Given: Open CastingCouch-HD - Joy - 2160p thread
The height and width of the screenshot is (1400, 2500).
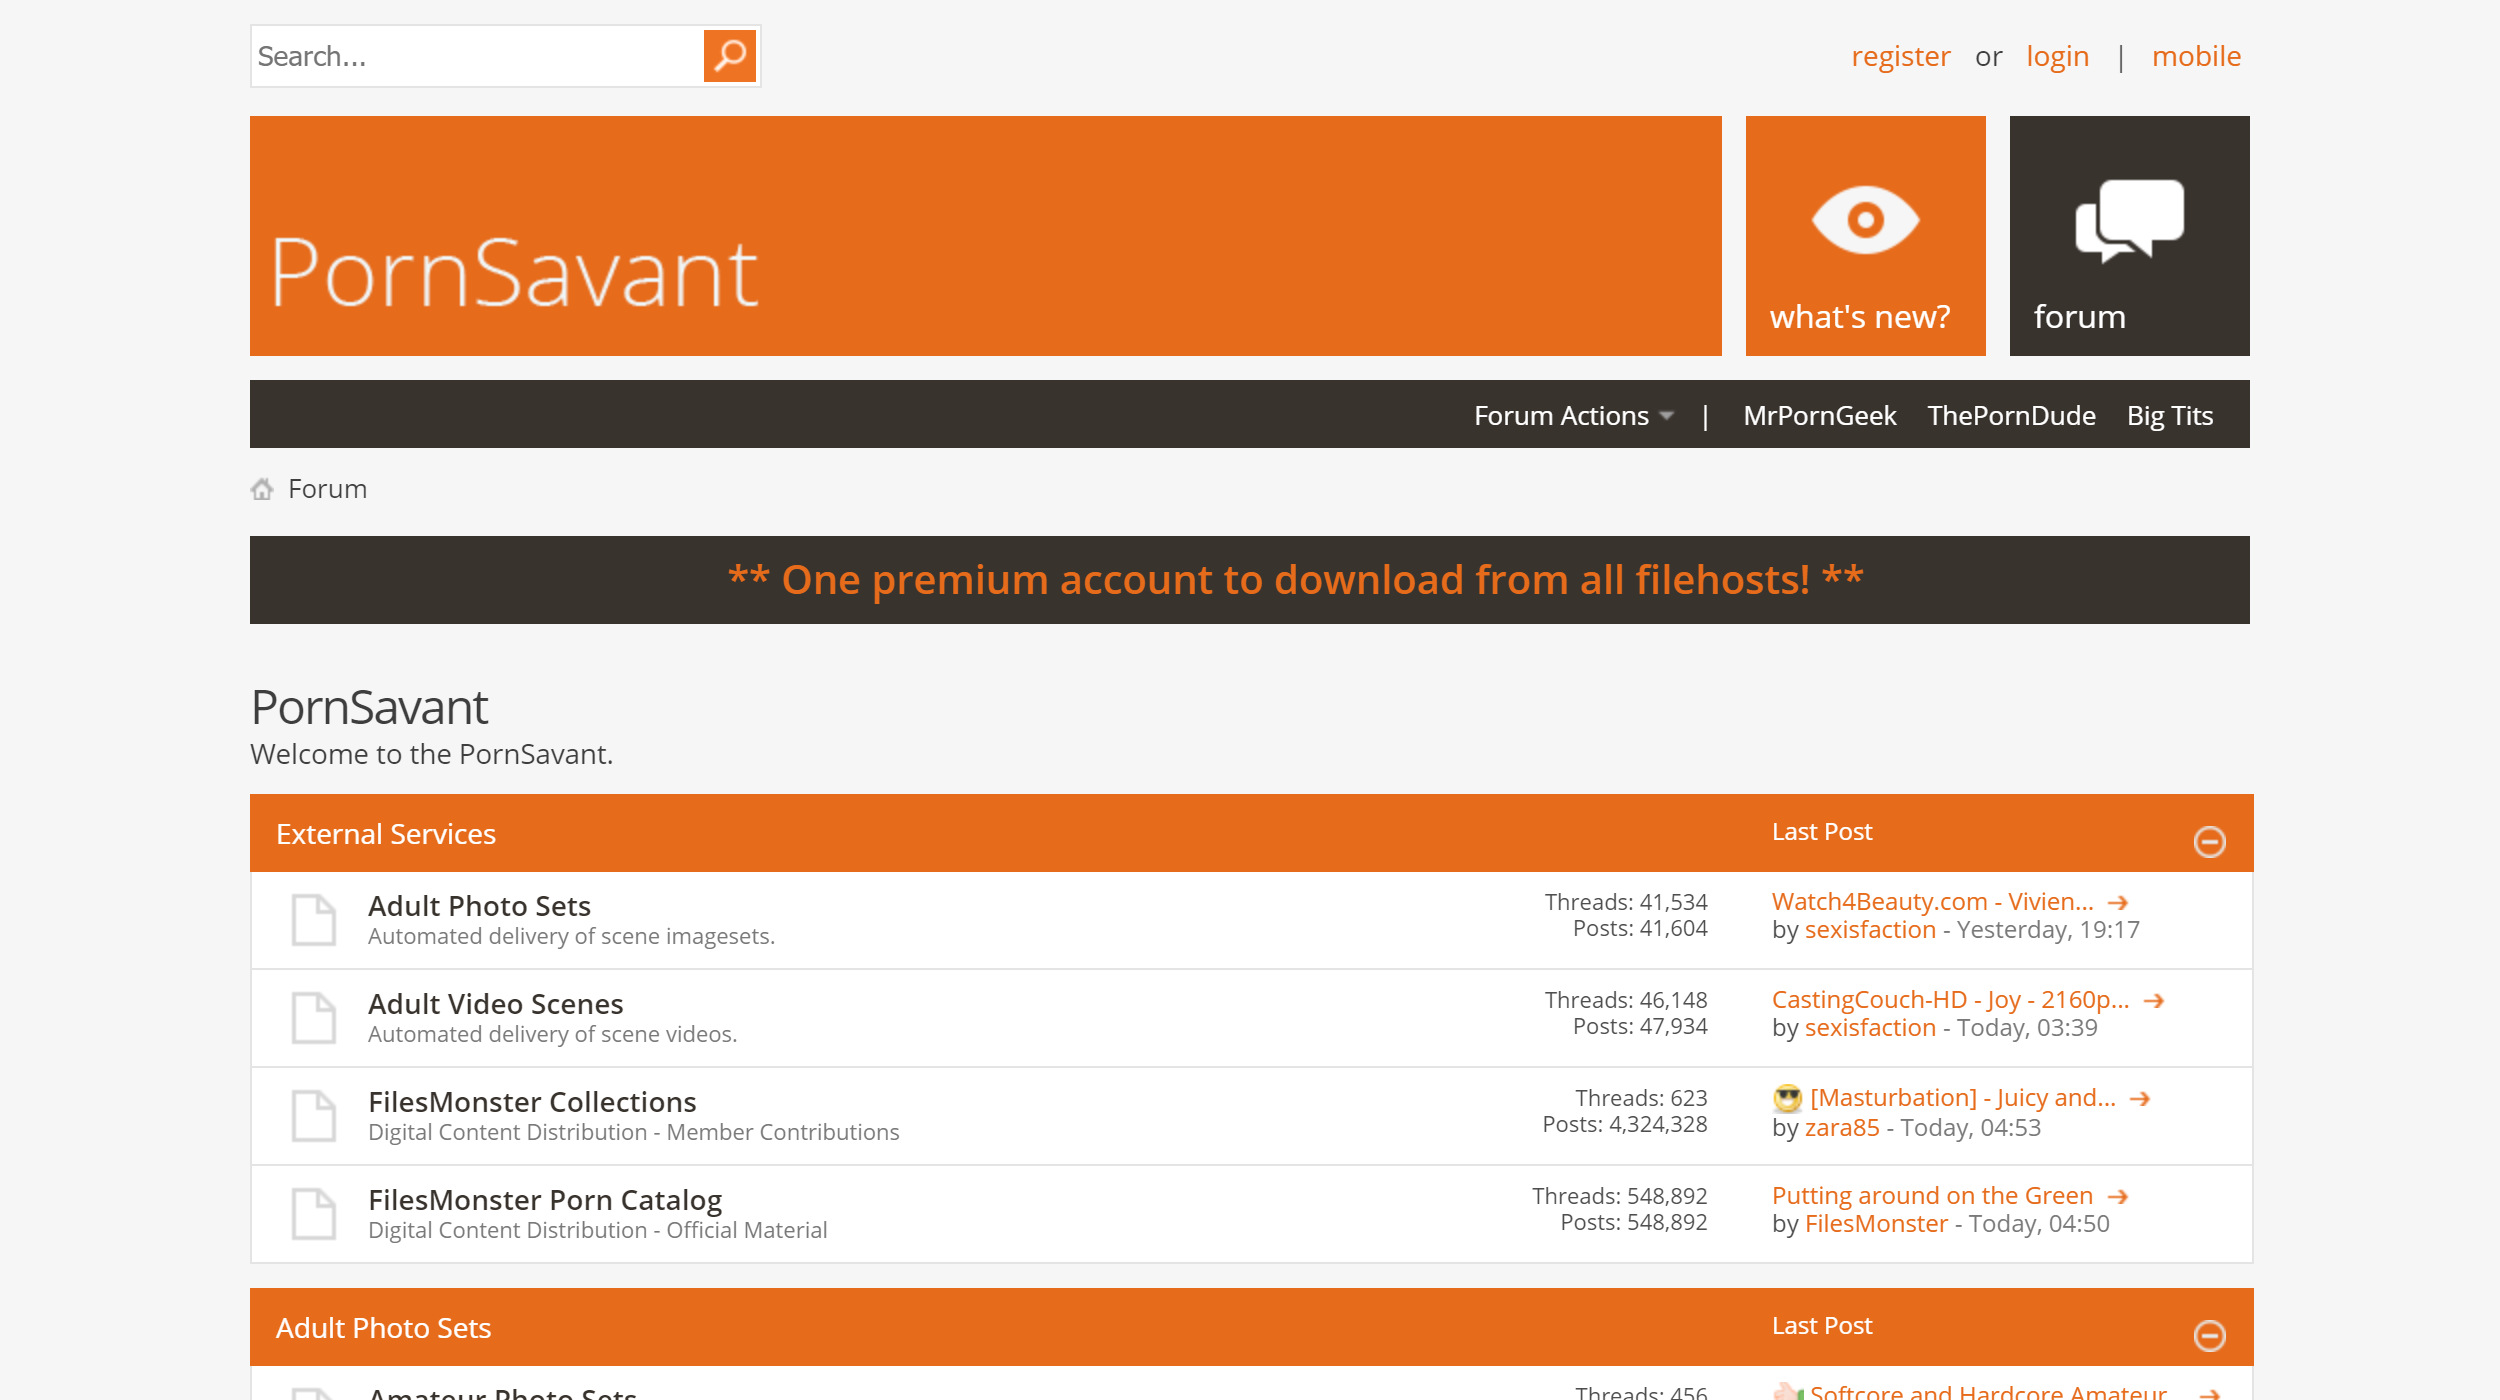Looking at the screenshot, I should click(1950, 1000).
